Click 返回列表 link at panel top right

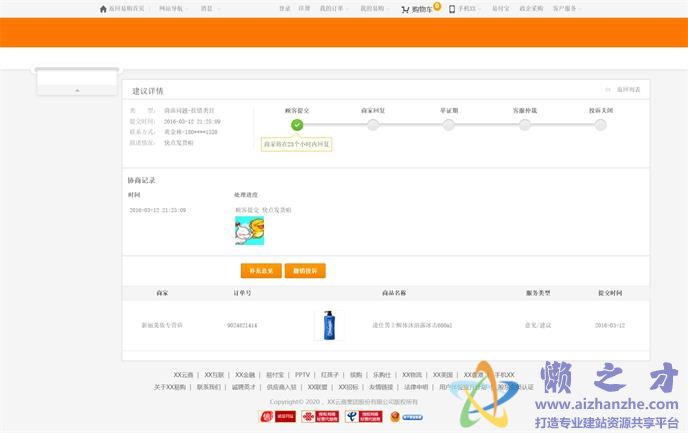tap(627, 90)
